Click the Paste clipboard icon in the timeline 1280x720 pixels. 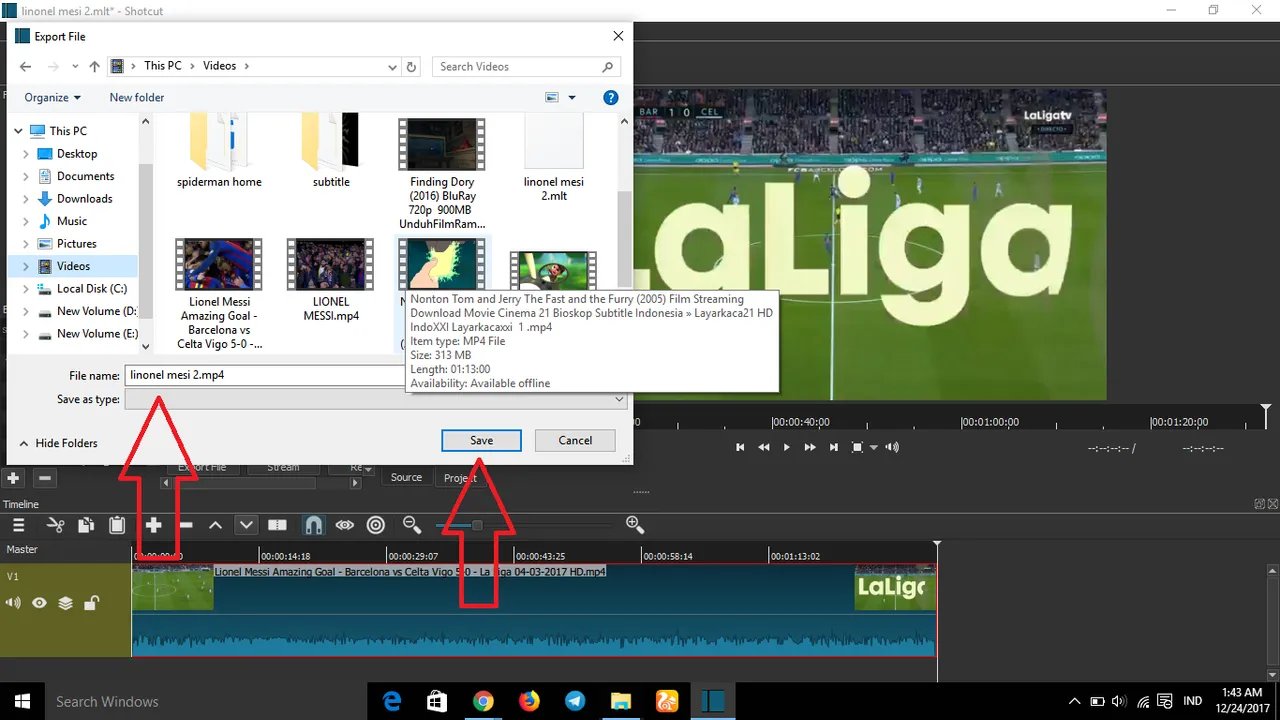[117, 525]
